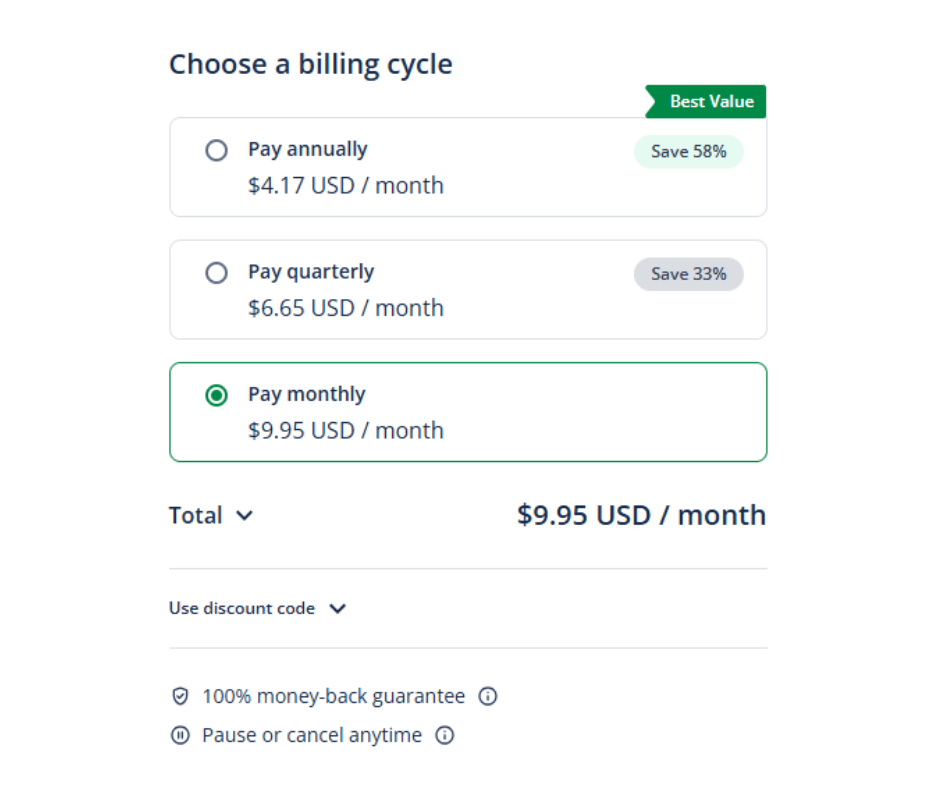940x788 pixels.
Task: Click the pause icon next to cancel anytime
Action: click(x=180, y=735)
